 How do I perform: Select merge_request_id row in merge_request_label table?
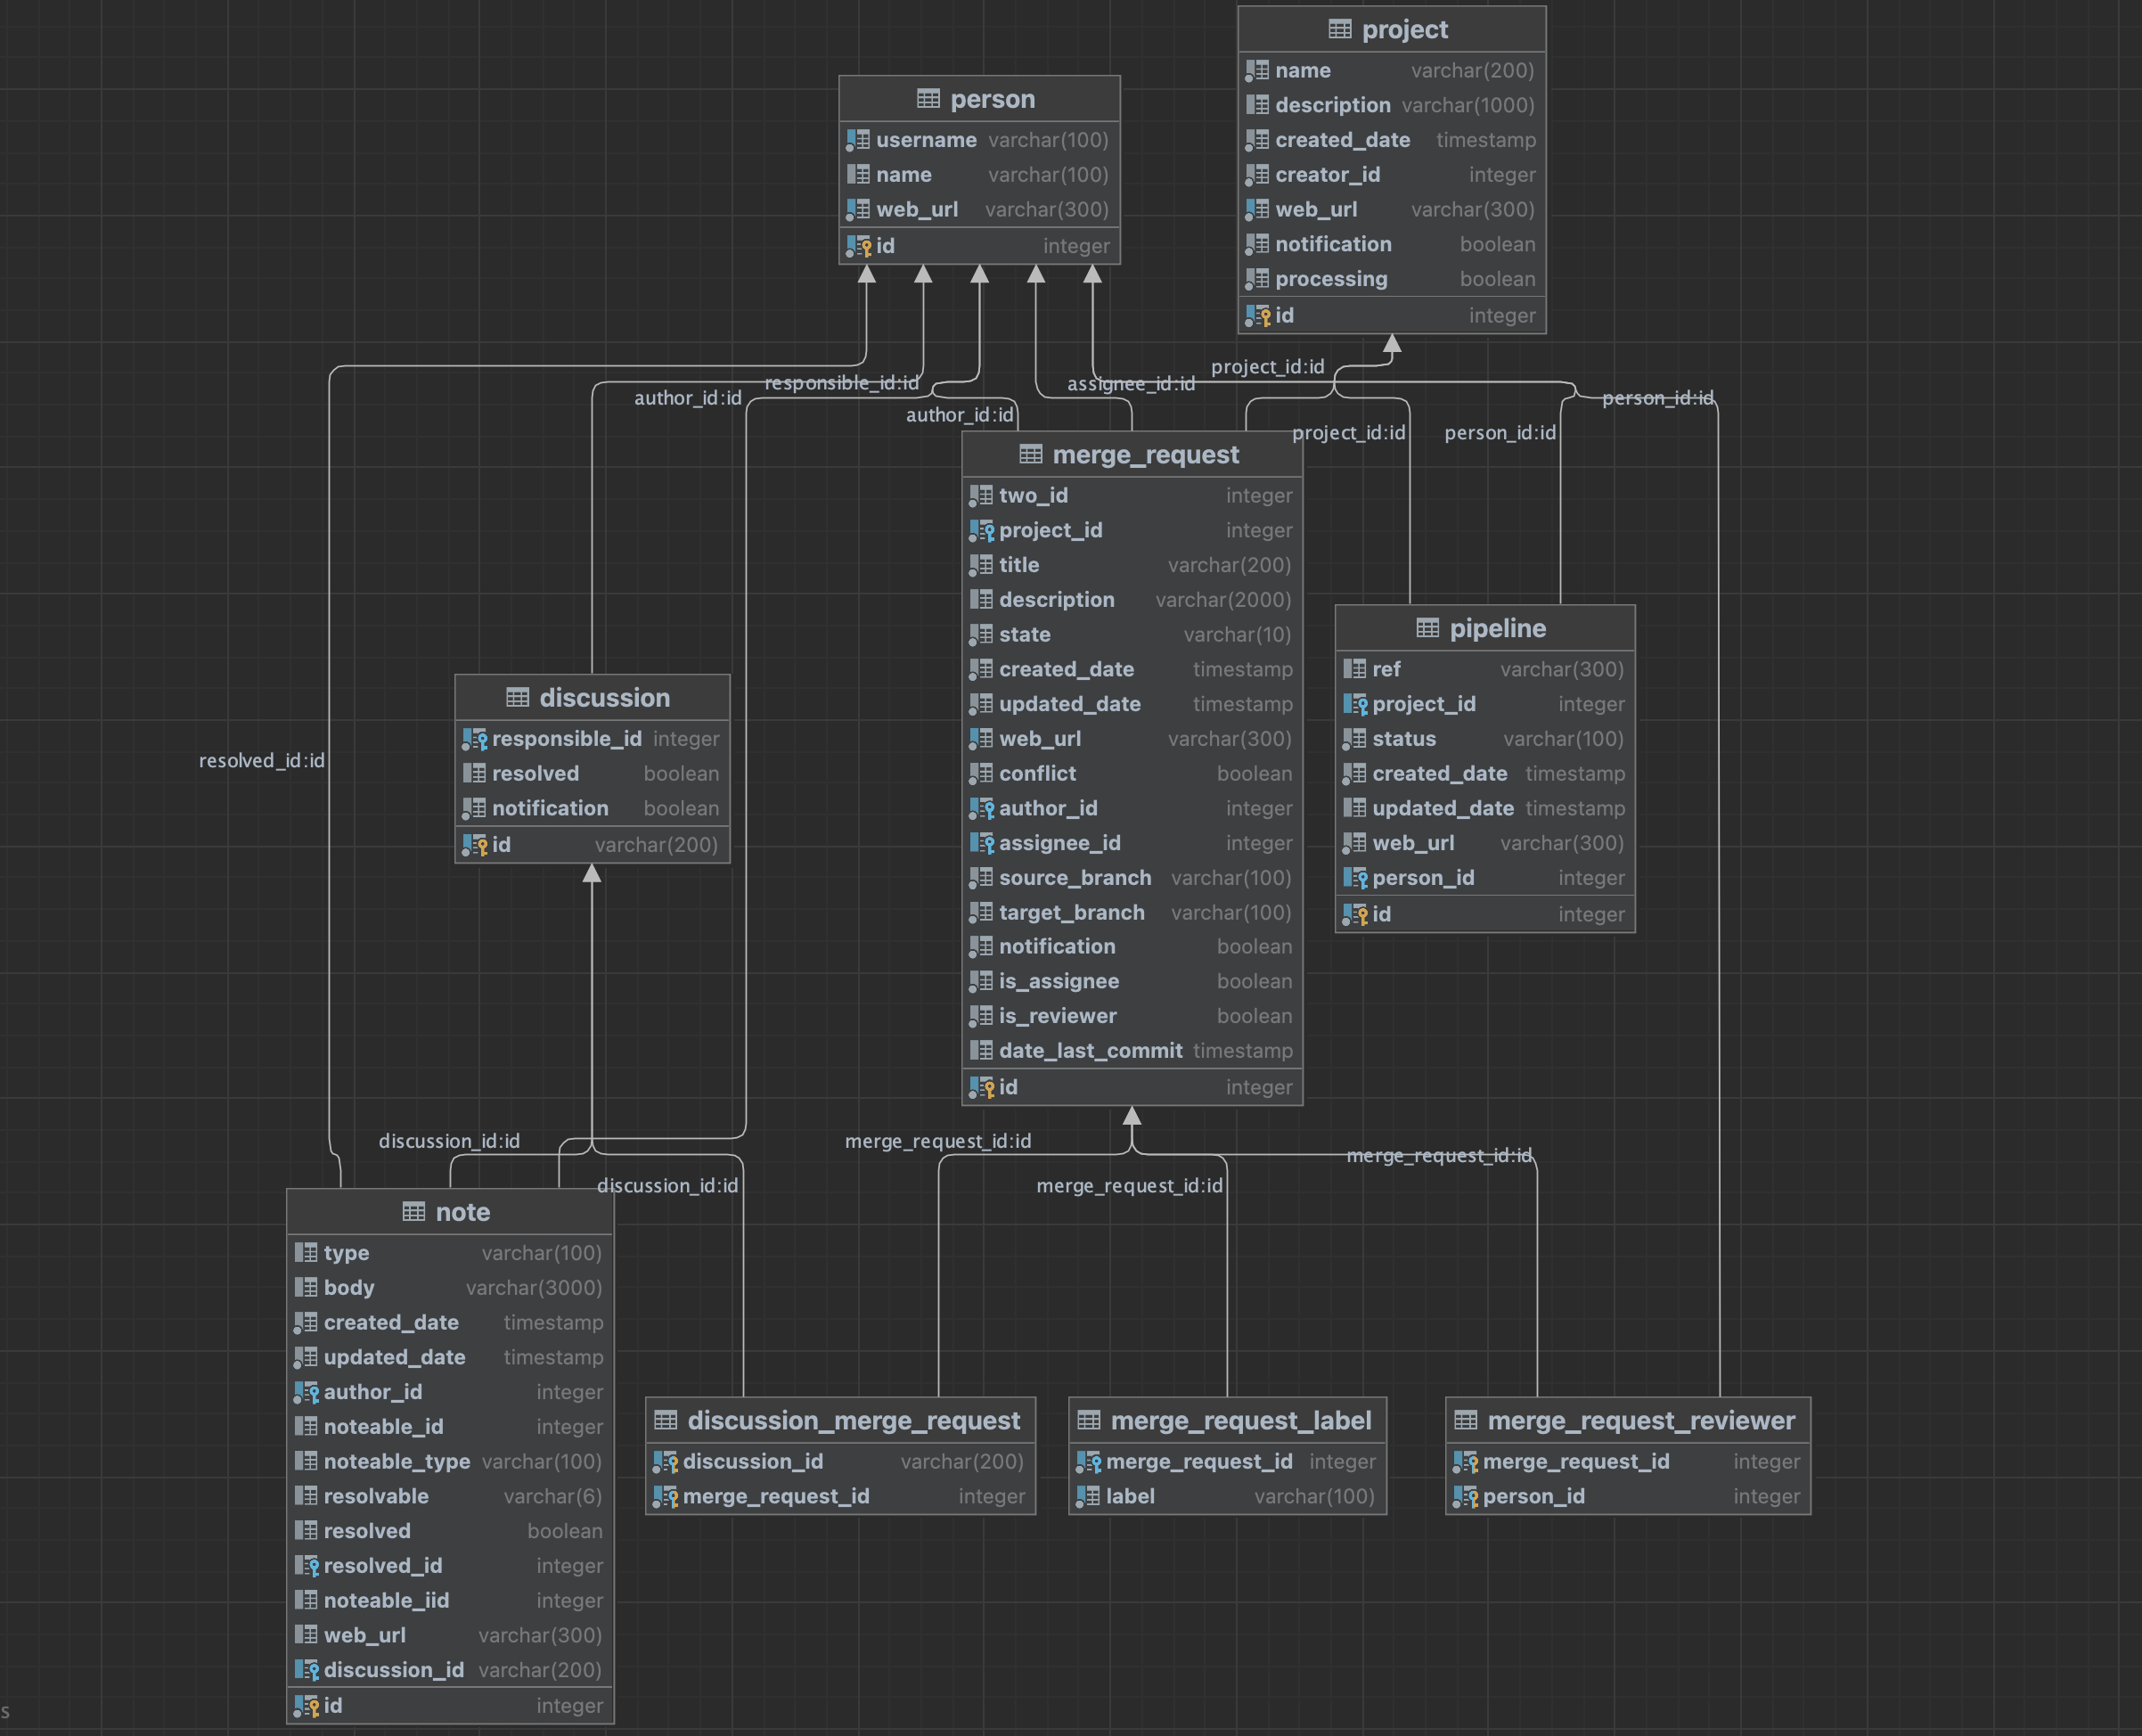point(1227,1462)
